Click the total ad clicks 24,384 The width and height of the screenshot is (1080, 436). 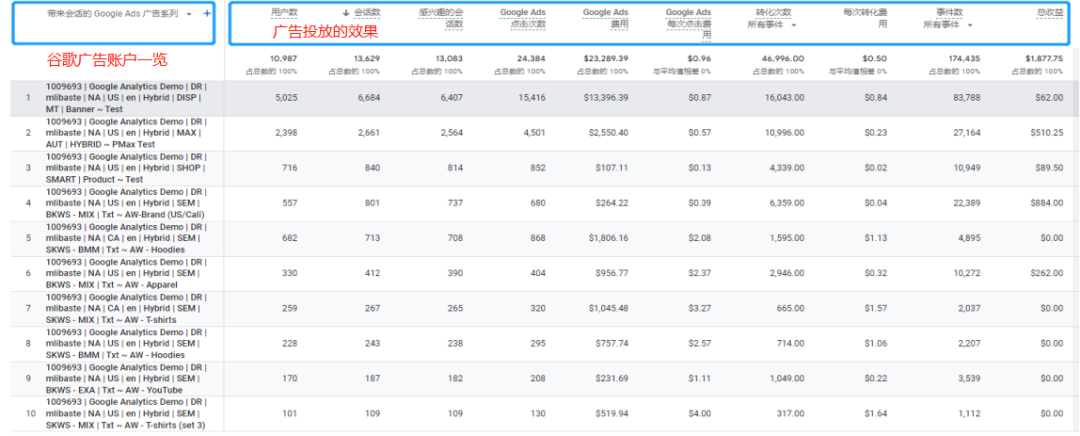(532, 59)
